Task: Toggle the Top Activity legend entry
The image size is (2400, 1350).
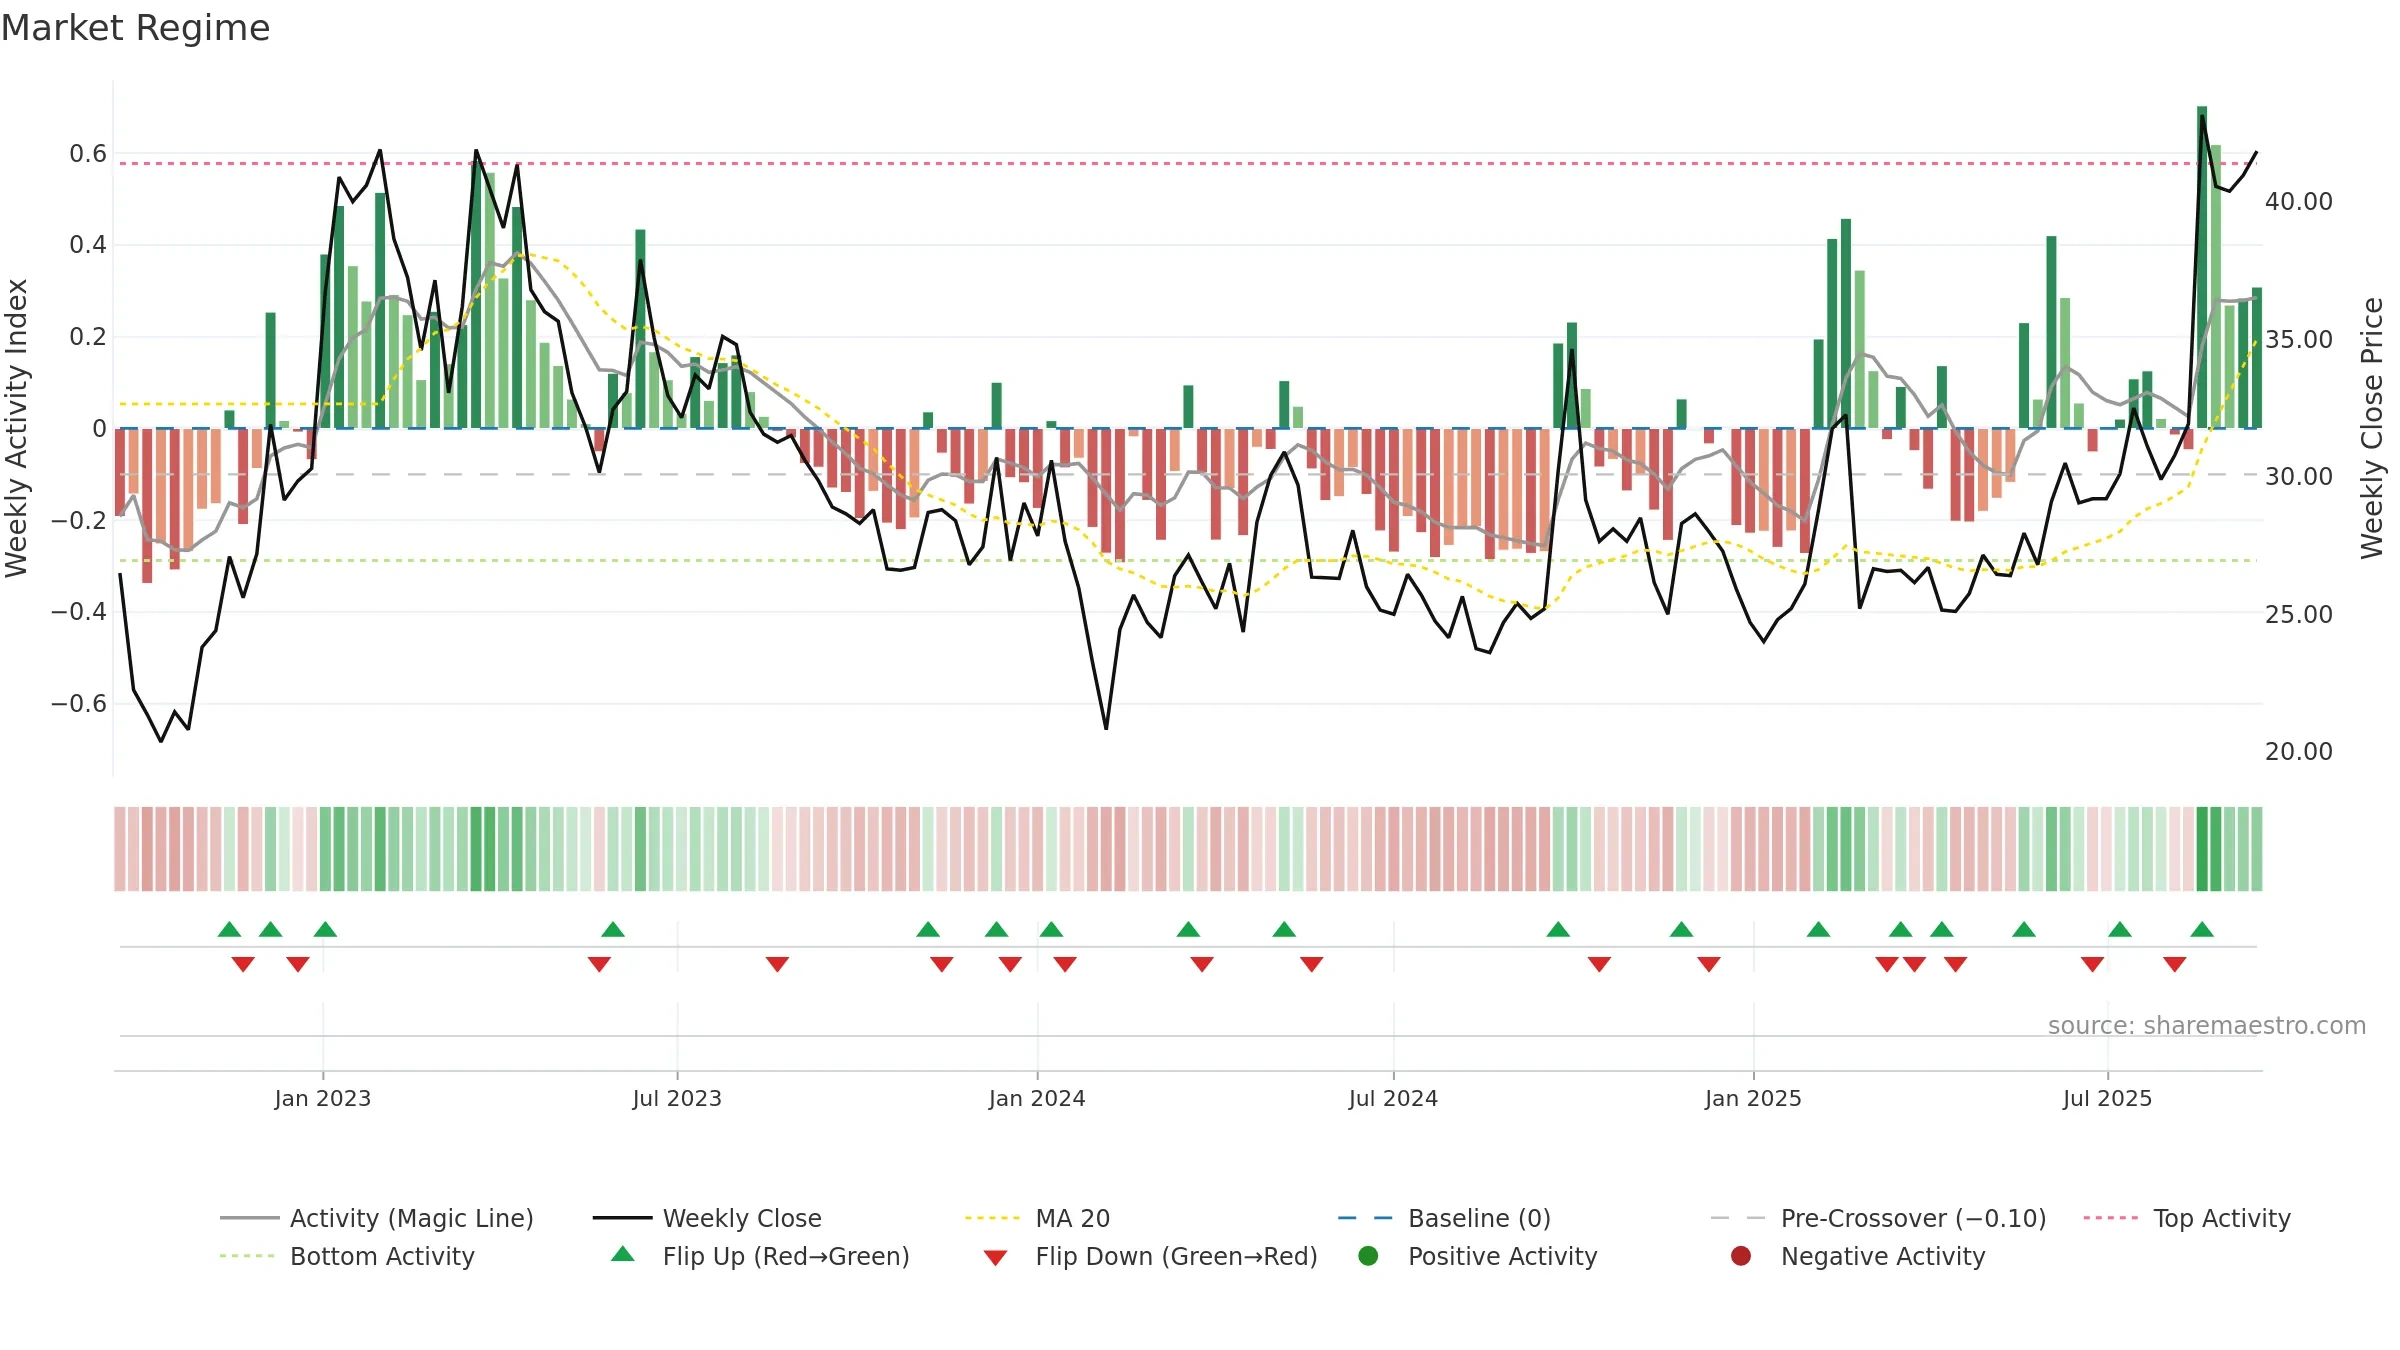Action: click(2187, 1218)
